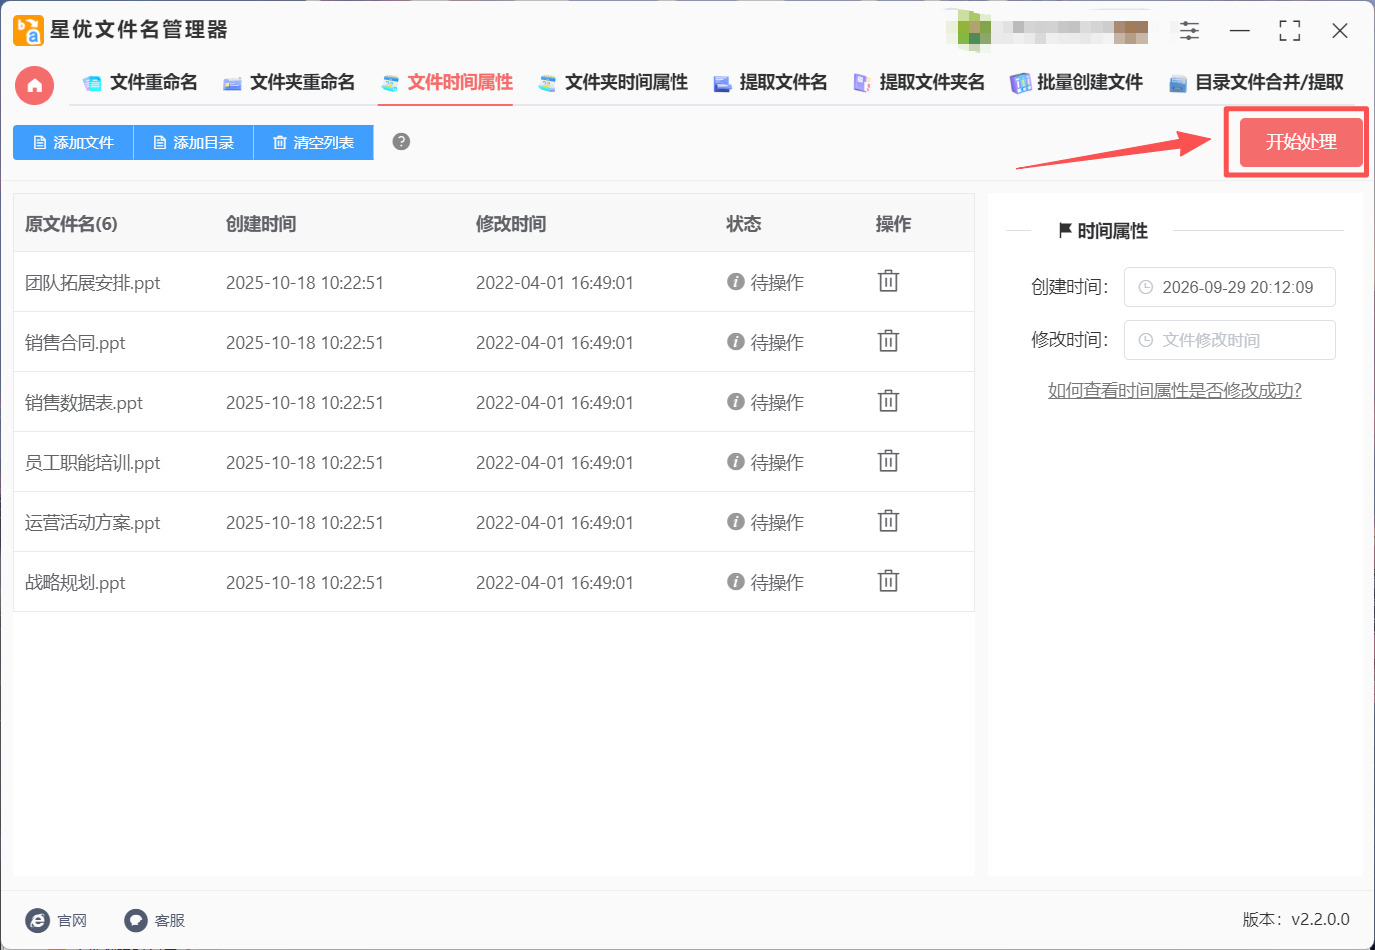The width and height of the screenshot is (1375, 950).
Task: Delete 团队拓展安排.ppt with its trash icon
Action: [888, 281]
